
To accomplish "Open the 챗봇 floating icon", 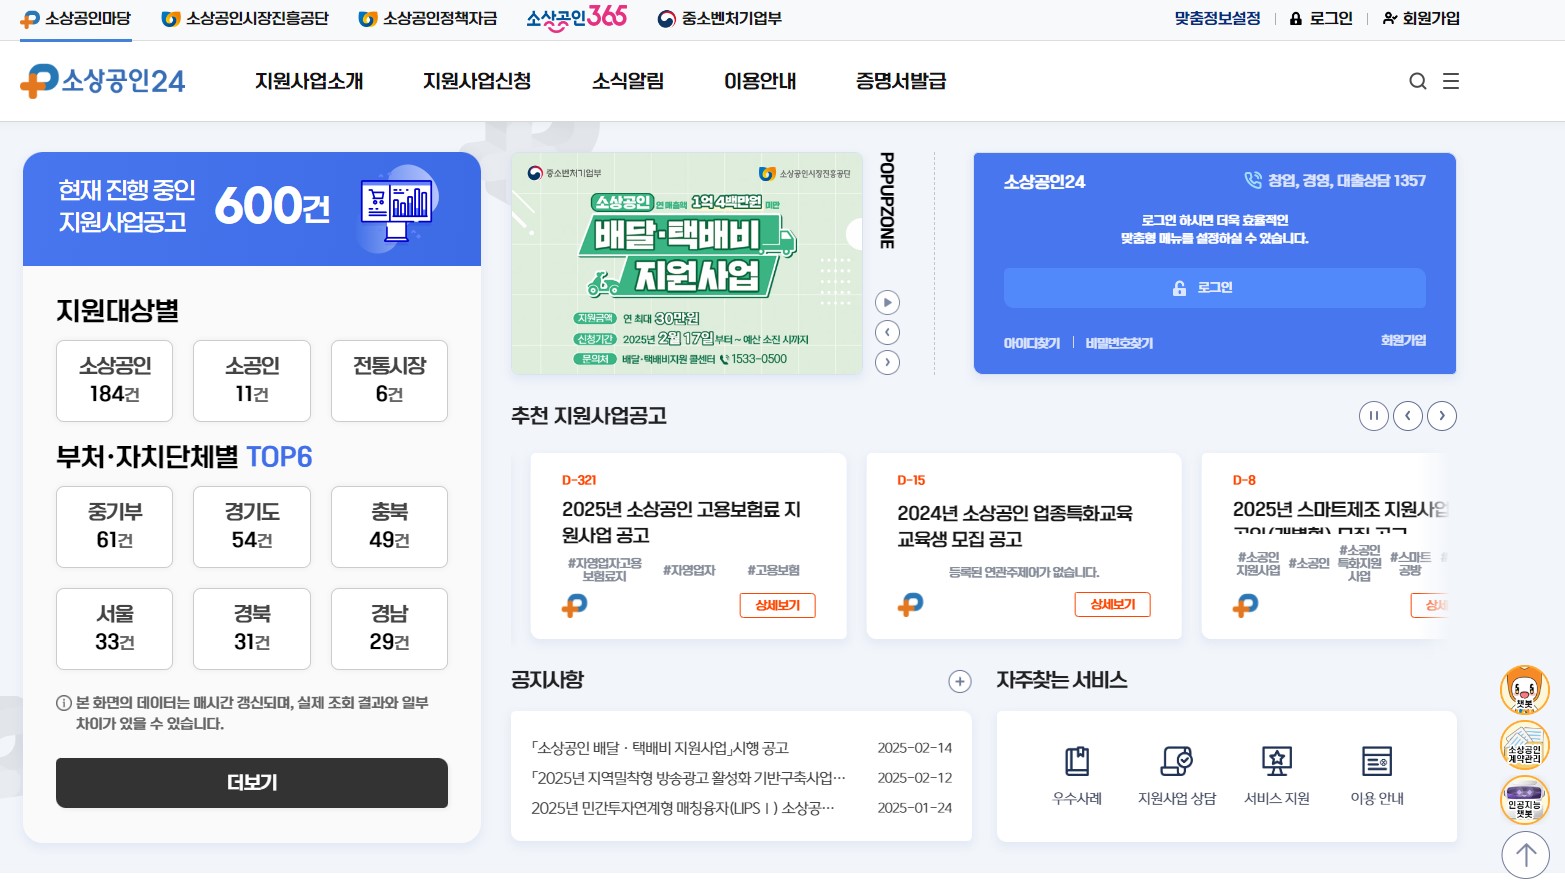I will (1525, 689).
